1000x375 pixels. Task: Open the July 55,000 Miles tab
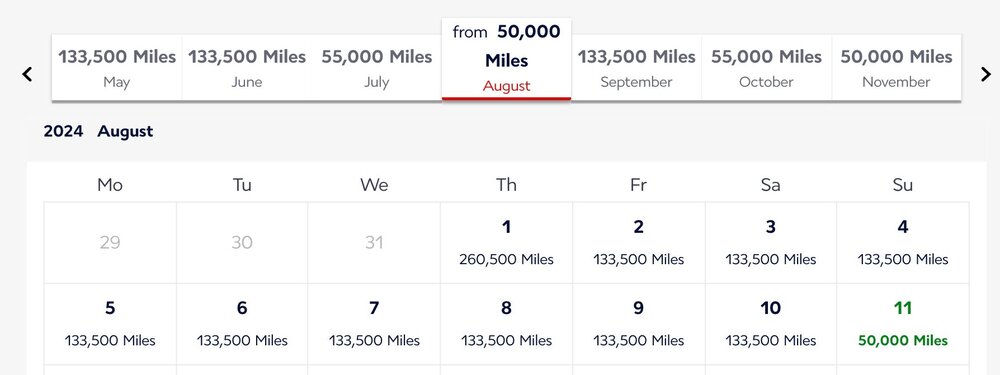click(x=377, y=68)
